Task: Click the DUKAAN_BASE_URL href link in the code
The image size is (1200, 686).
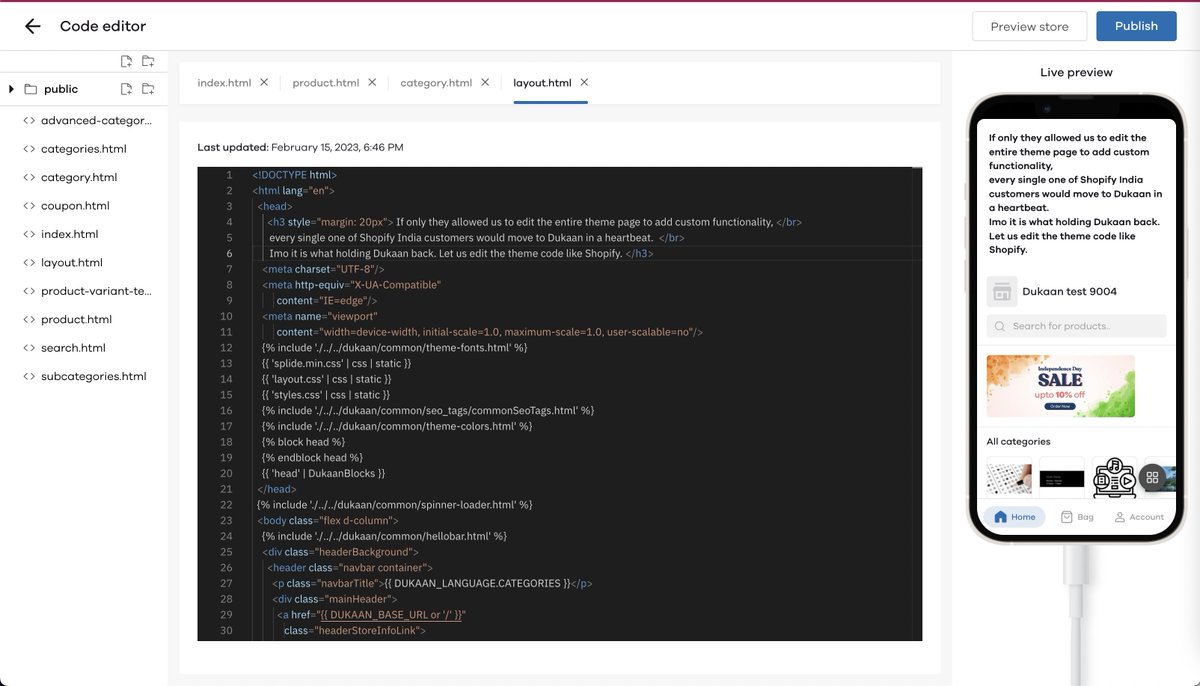Action: 390,615
